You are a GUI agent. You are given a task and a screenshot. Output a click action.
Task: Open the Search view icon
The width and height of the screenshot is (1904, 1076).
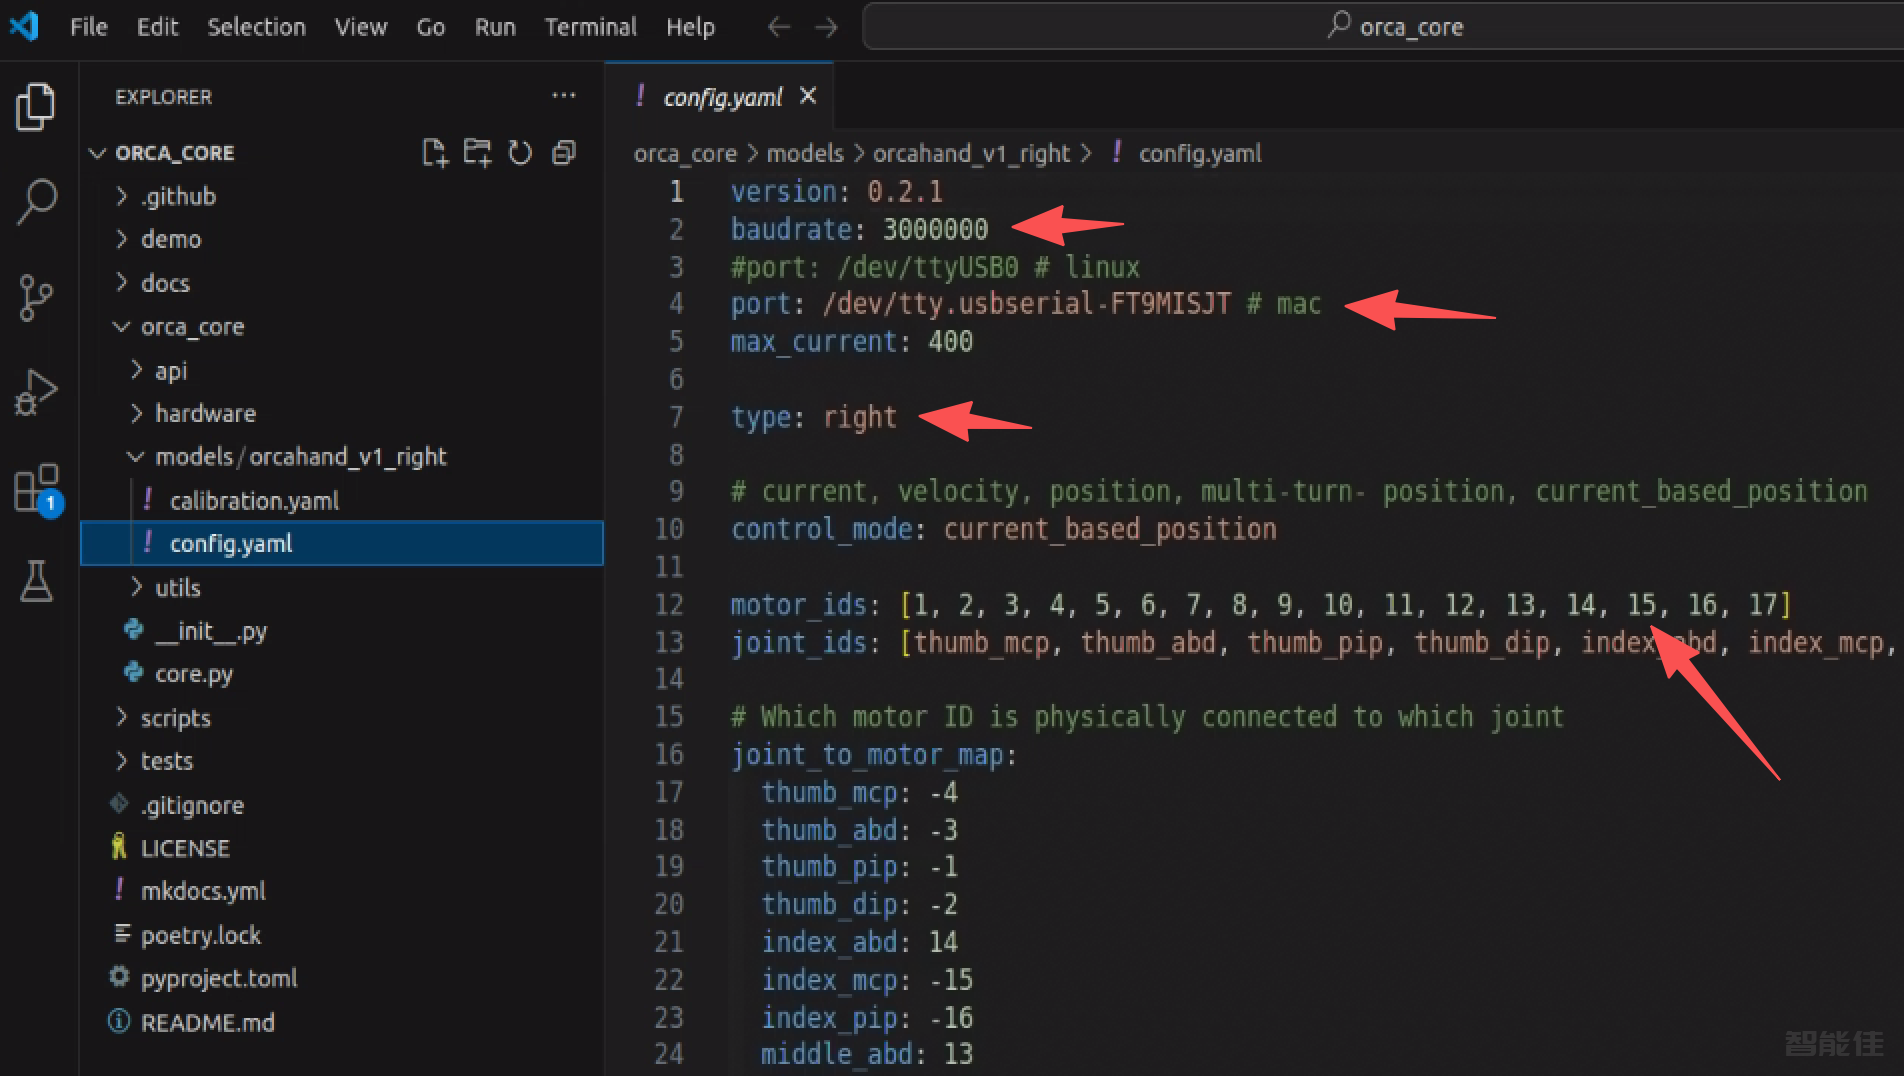(x=36, y=201)
